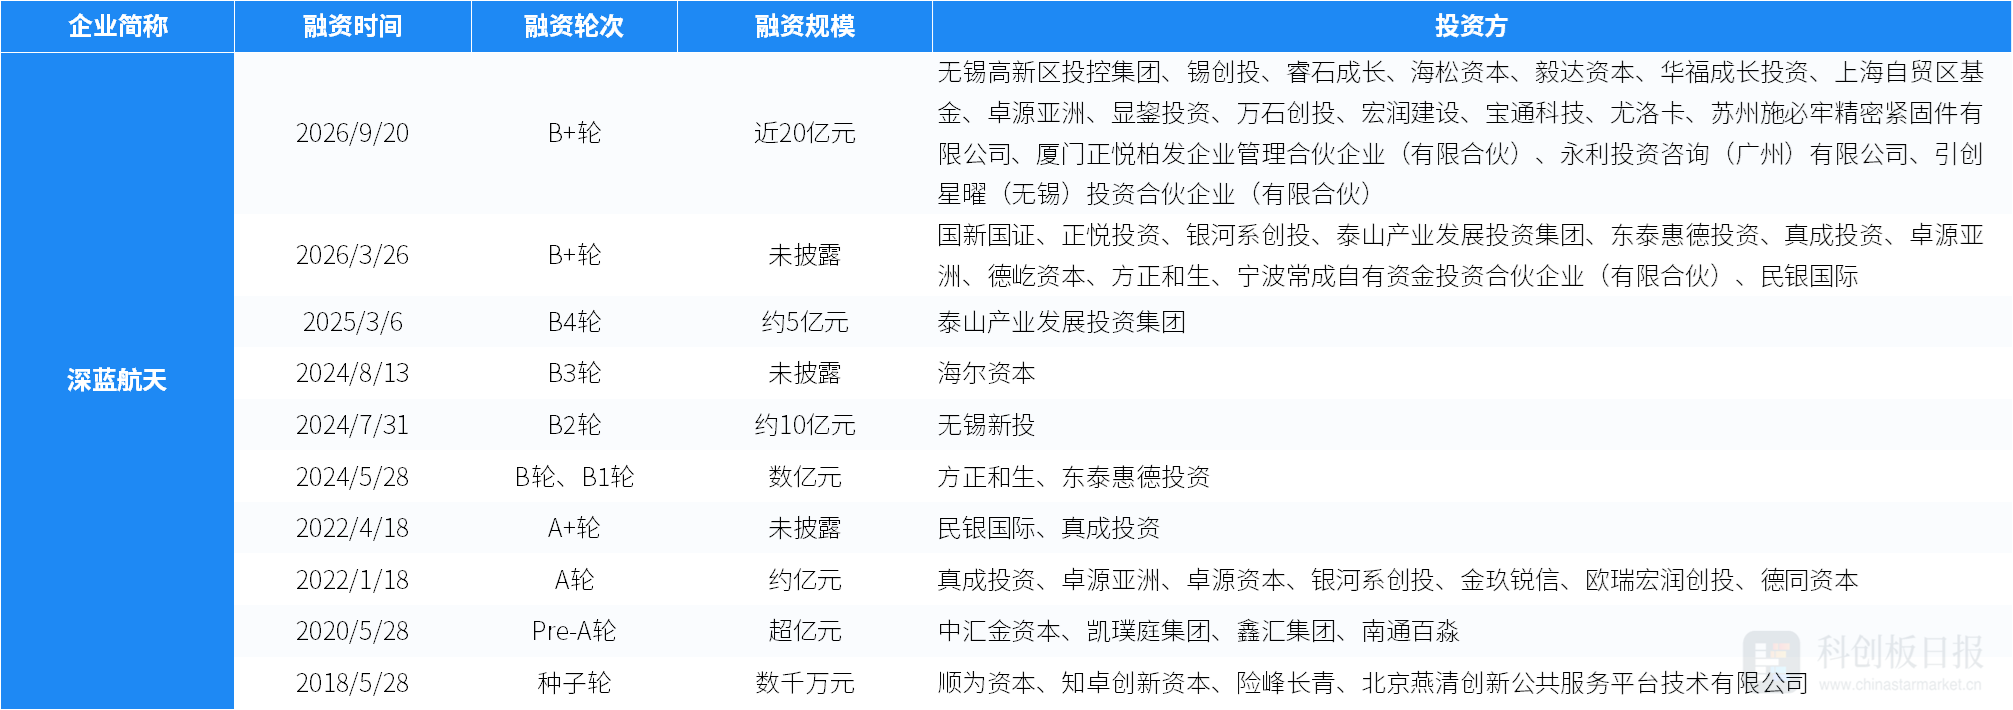Click the 约10亿元 amount cell
Viewport: 2013px width, 710px height.
coord(805,425)
